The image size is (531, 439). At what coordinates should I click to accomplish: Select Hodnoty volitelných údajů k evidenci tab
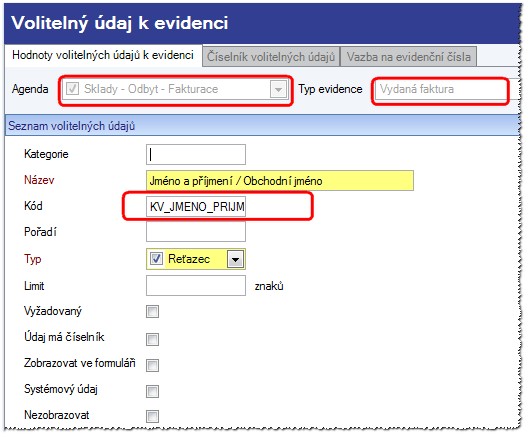coord(103,55)
